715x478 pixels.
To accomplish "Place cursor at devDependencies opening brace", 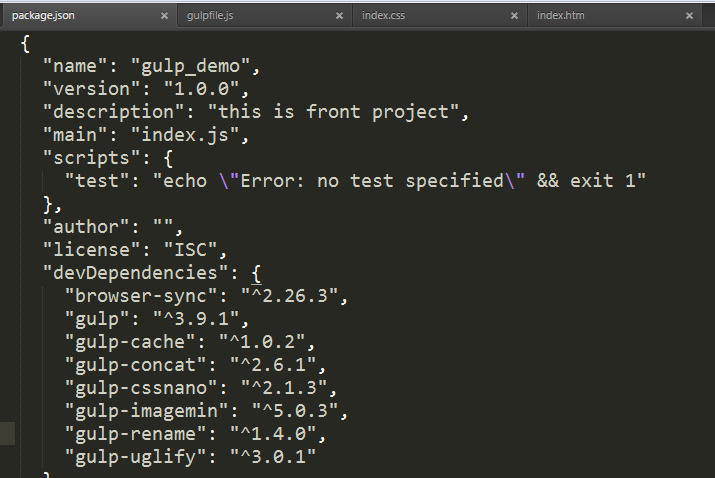I will coord(256,274).
